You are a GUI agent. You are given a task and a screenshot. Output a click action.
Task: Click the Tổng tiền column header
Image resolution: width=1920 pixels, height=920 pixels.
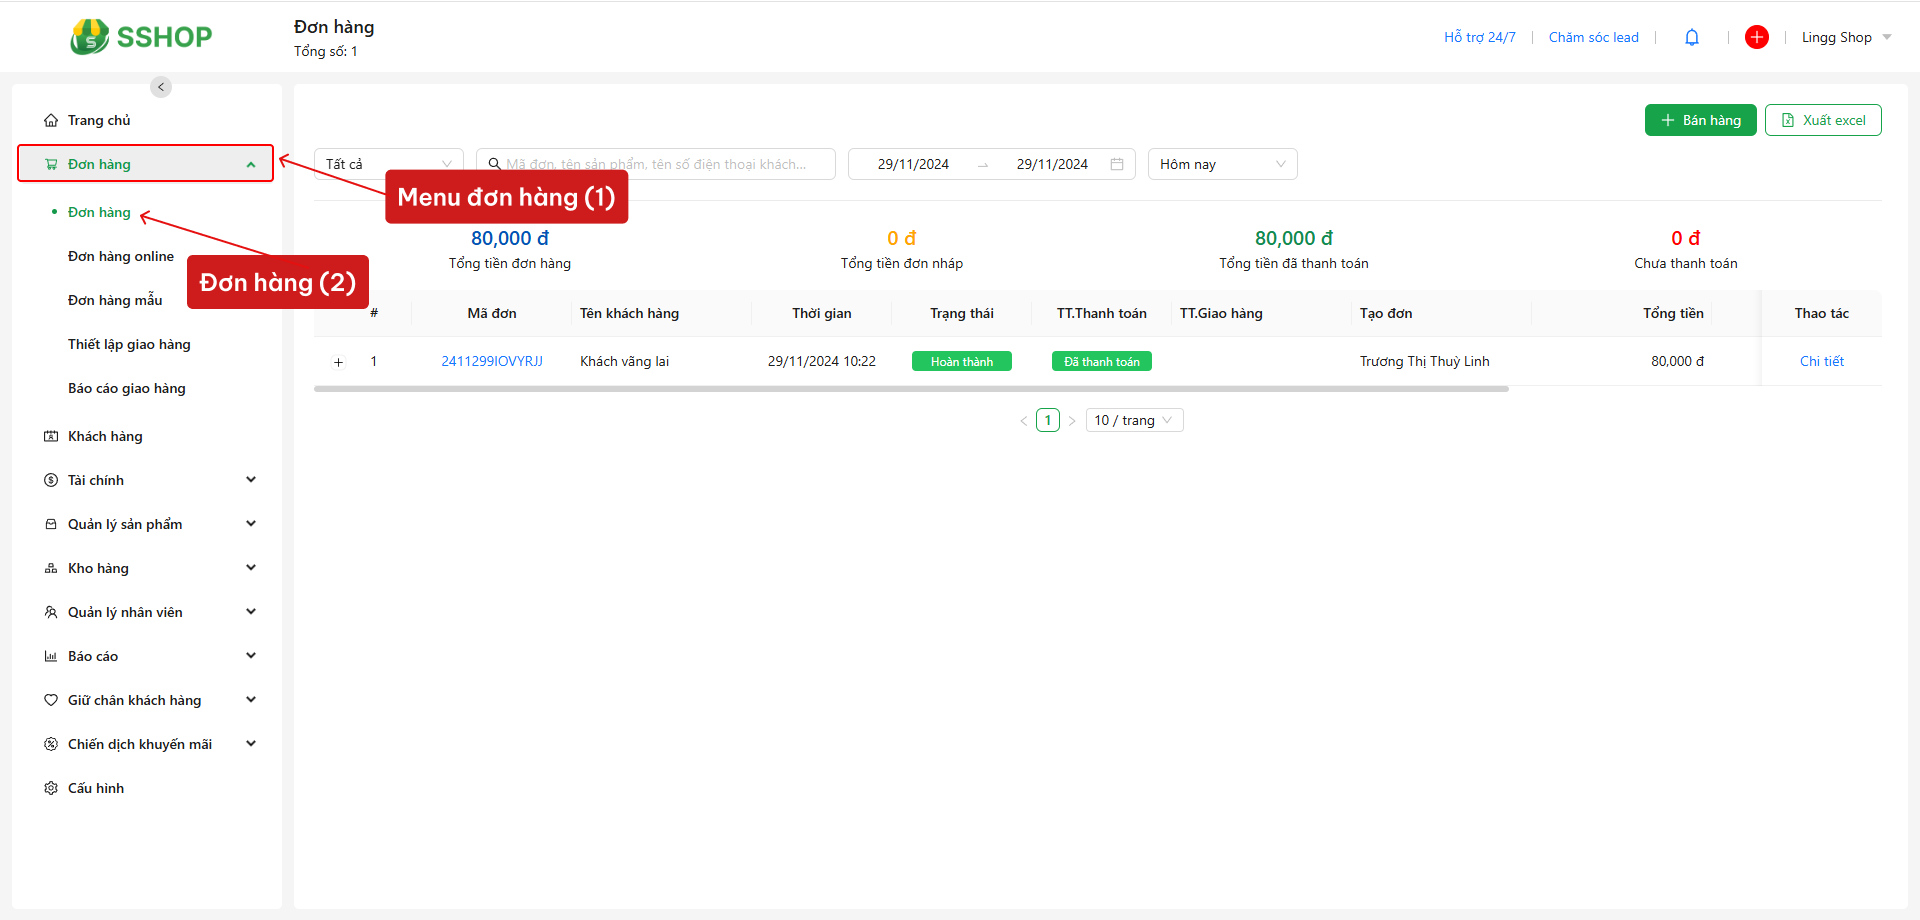[1673, 313]
